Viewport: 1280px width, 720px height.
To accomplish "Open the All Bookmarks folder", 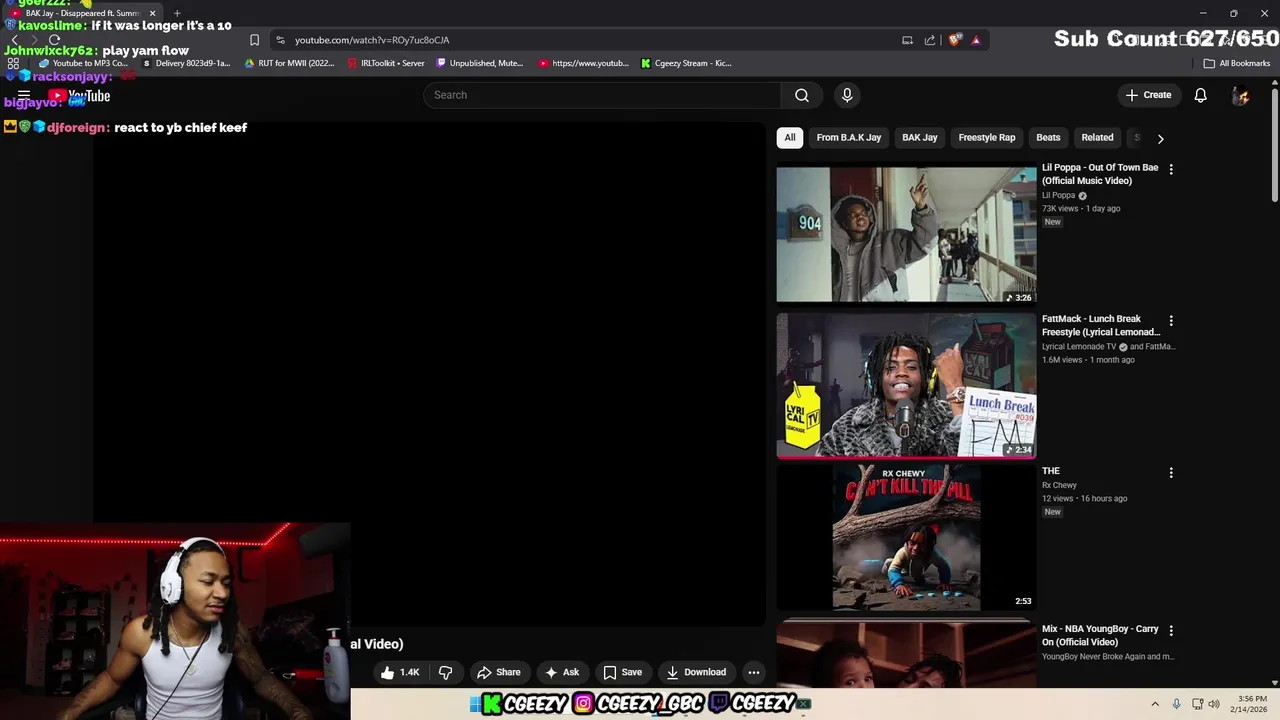I will tap(1237, 63).
